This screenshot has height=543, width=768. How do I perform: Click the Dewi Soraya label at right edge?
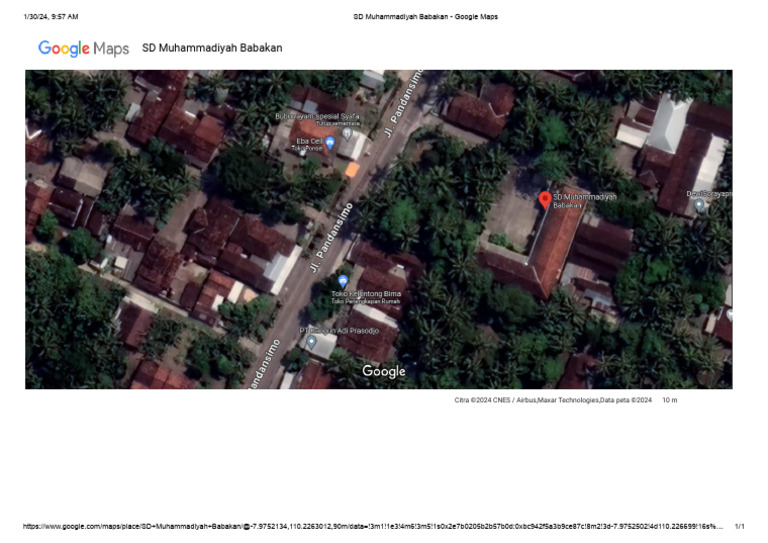709,194
